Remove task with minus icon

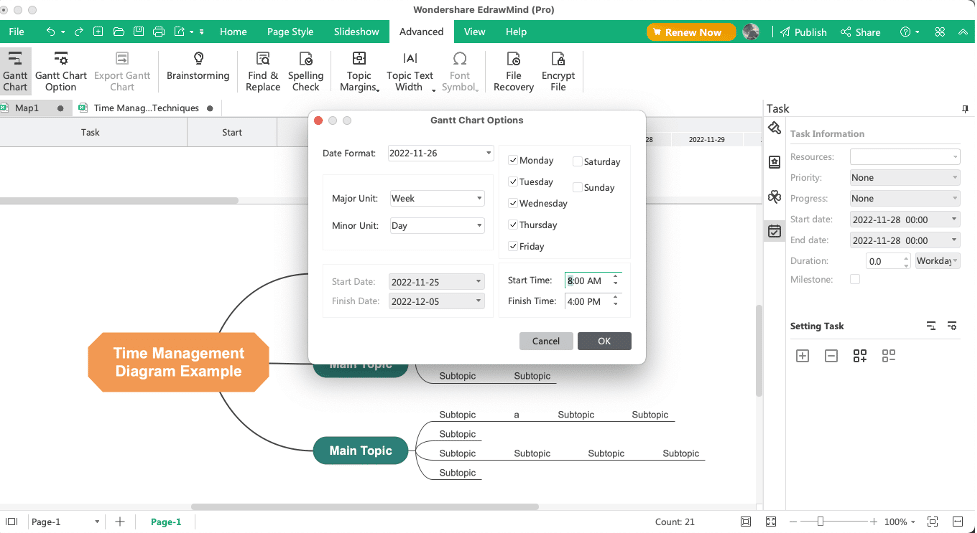[831, 356]
